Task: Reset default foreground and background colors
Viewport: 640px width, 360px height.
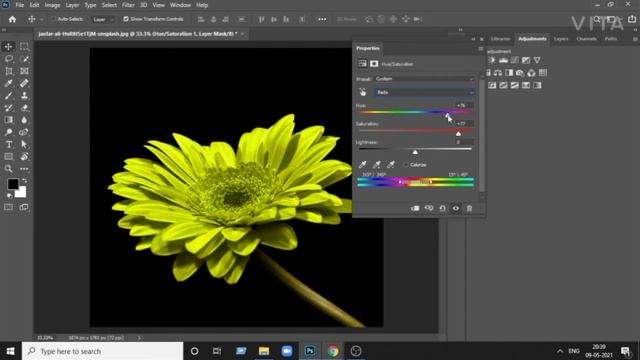Action: (x=9, y=196)
